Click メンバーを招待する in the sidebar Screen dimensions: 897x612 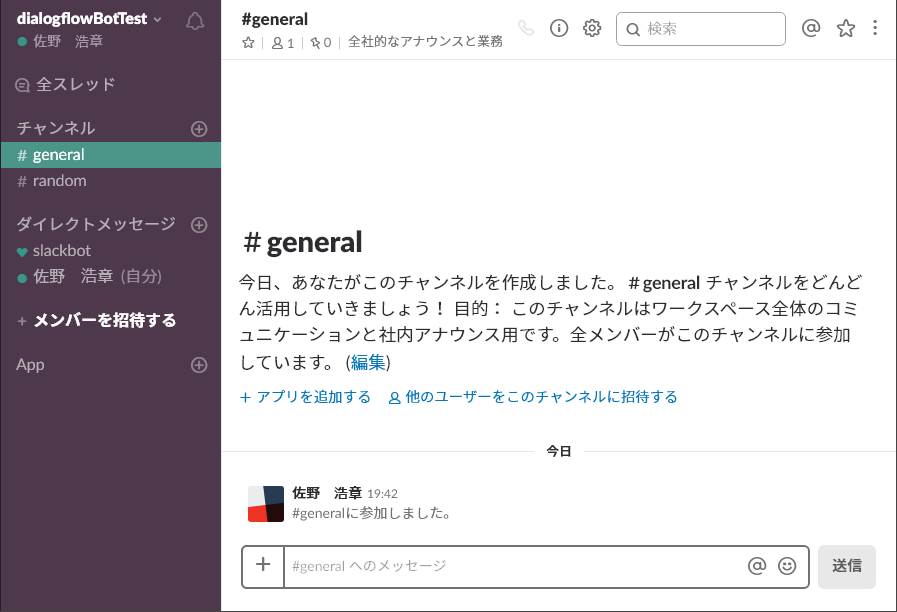(97, 320)
